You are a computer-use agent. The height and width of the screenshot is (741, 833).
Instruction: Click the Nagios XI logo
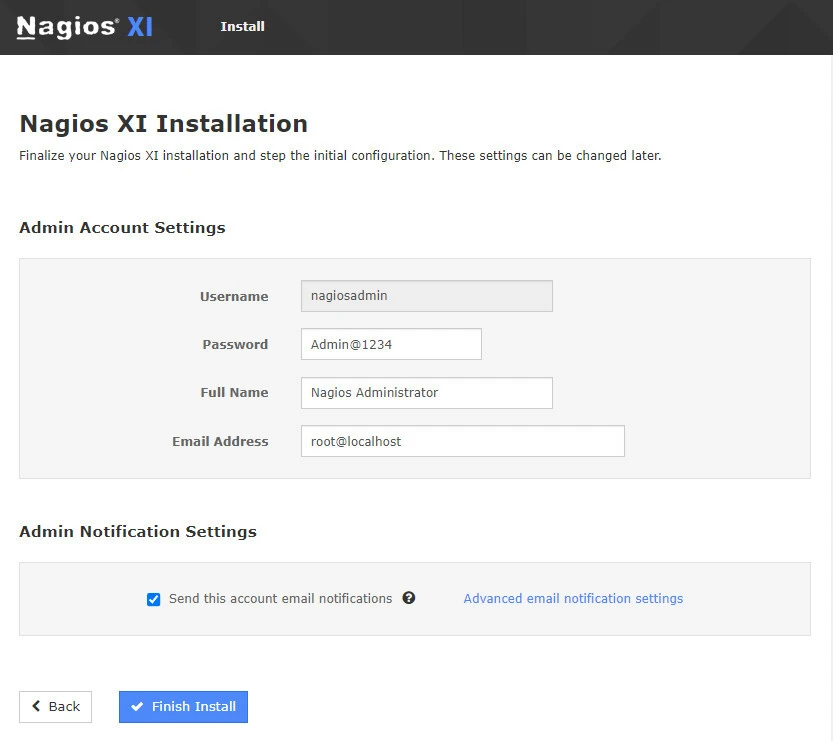85,27
